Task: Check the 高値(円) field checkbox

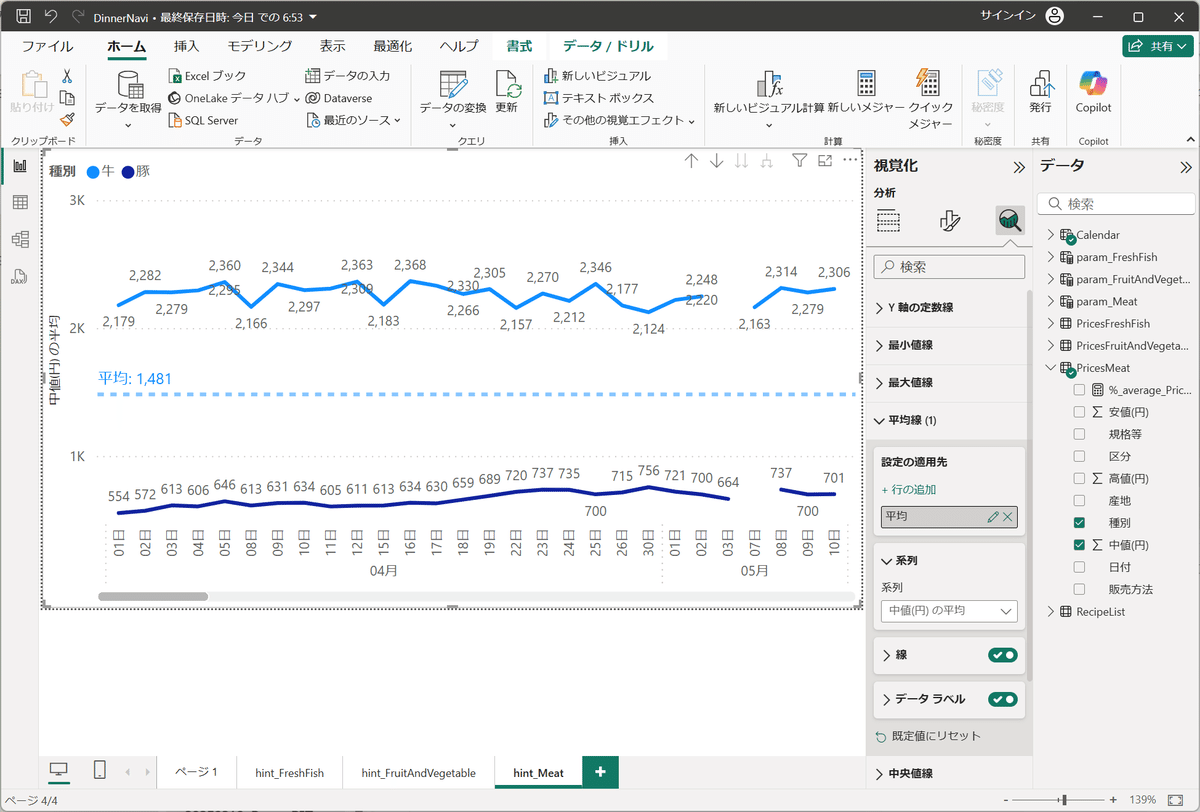Action: (1079, 478)
